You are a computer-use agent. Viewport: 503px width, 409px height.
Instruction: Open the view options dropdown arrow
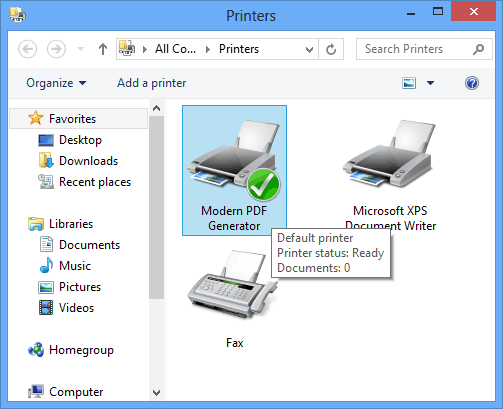[430, 83]
